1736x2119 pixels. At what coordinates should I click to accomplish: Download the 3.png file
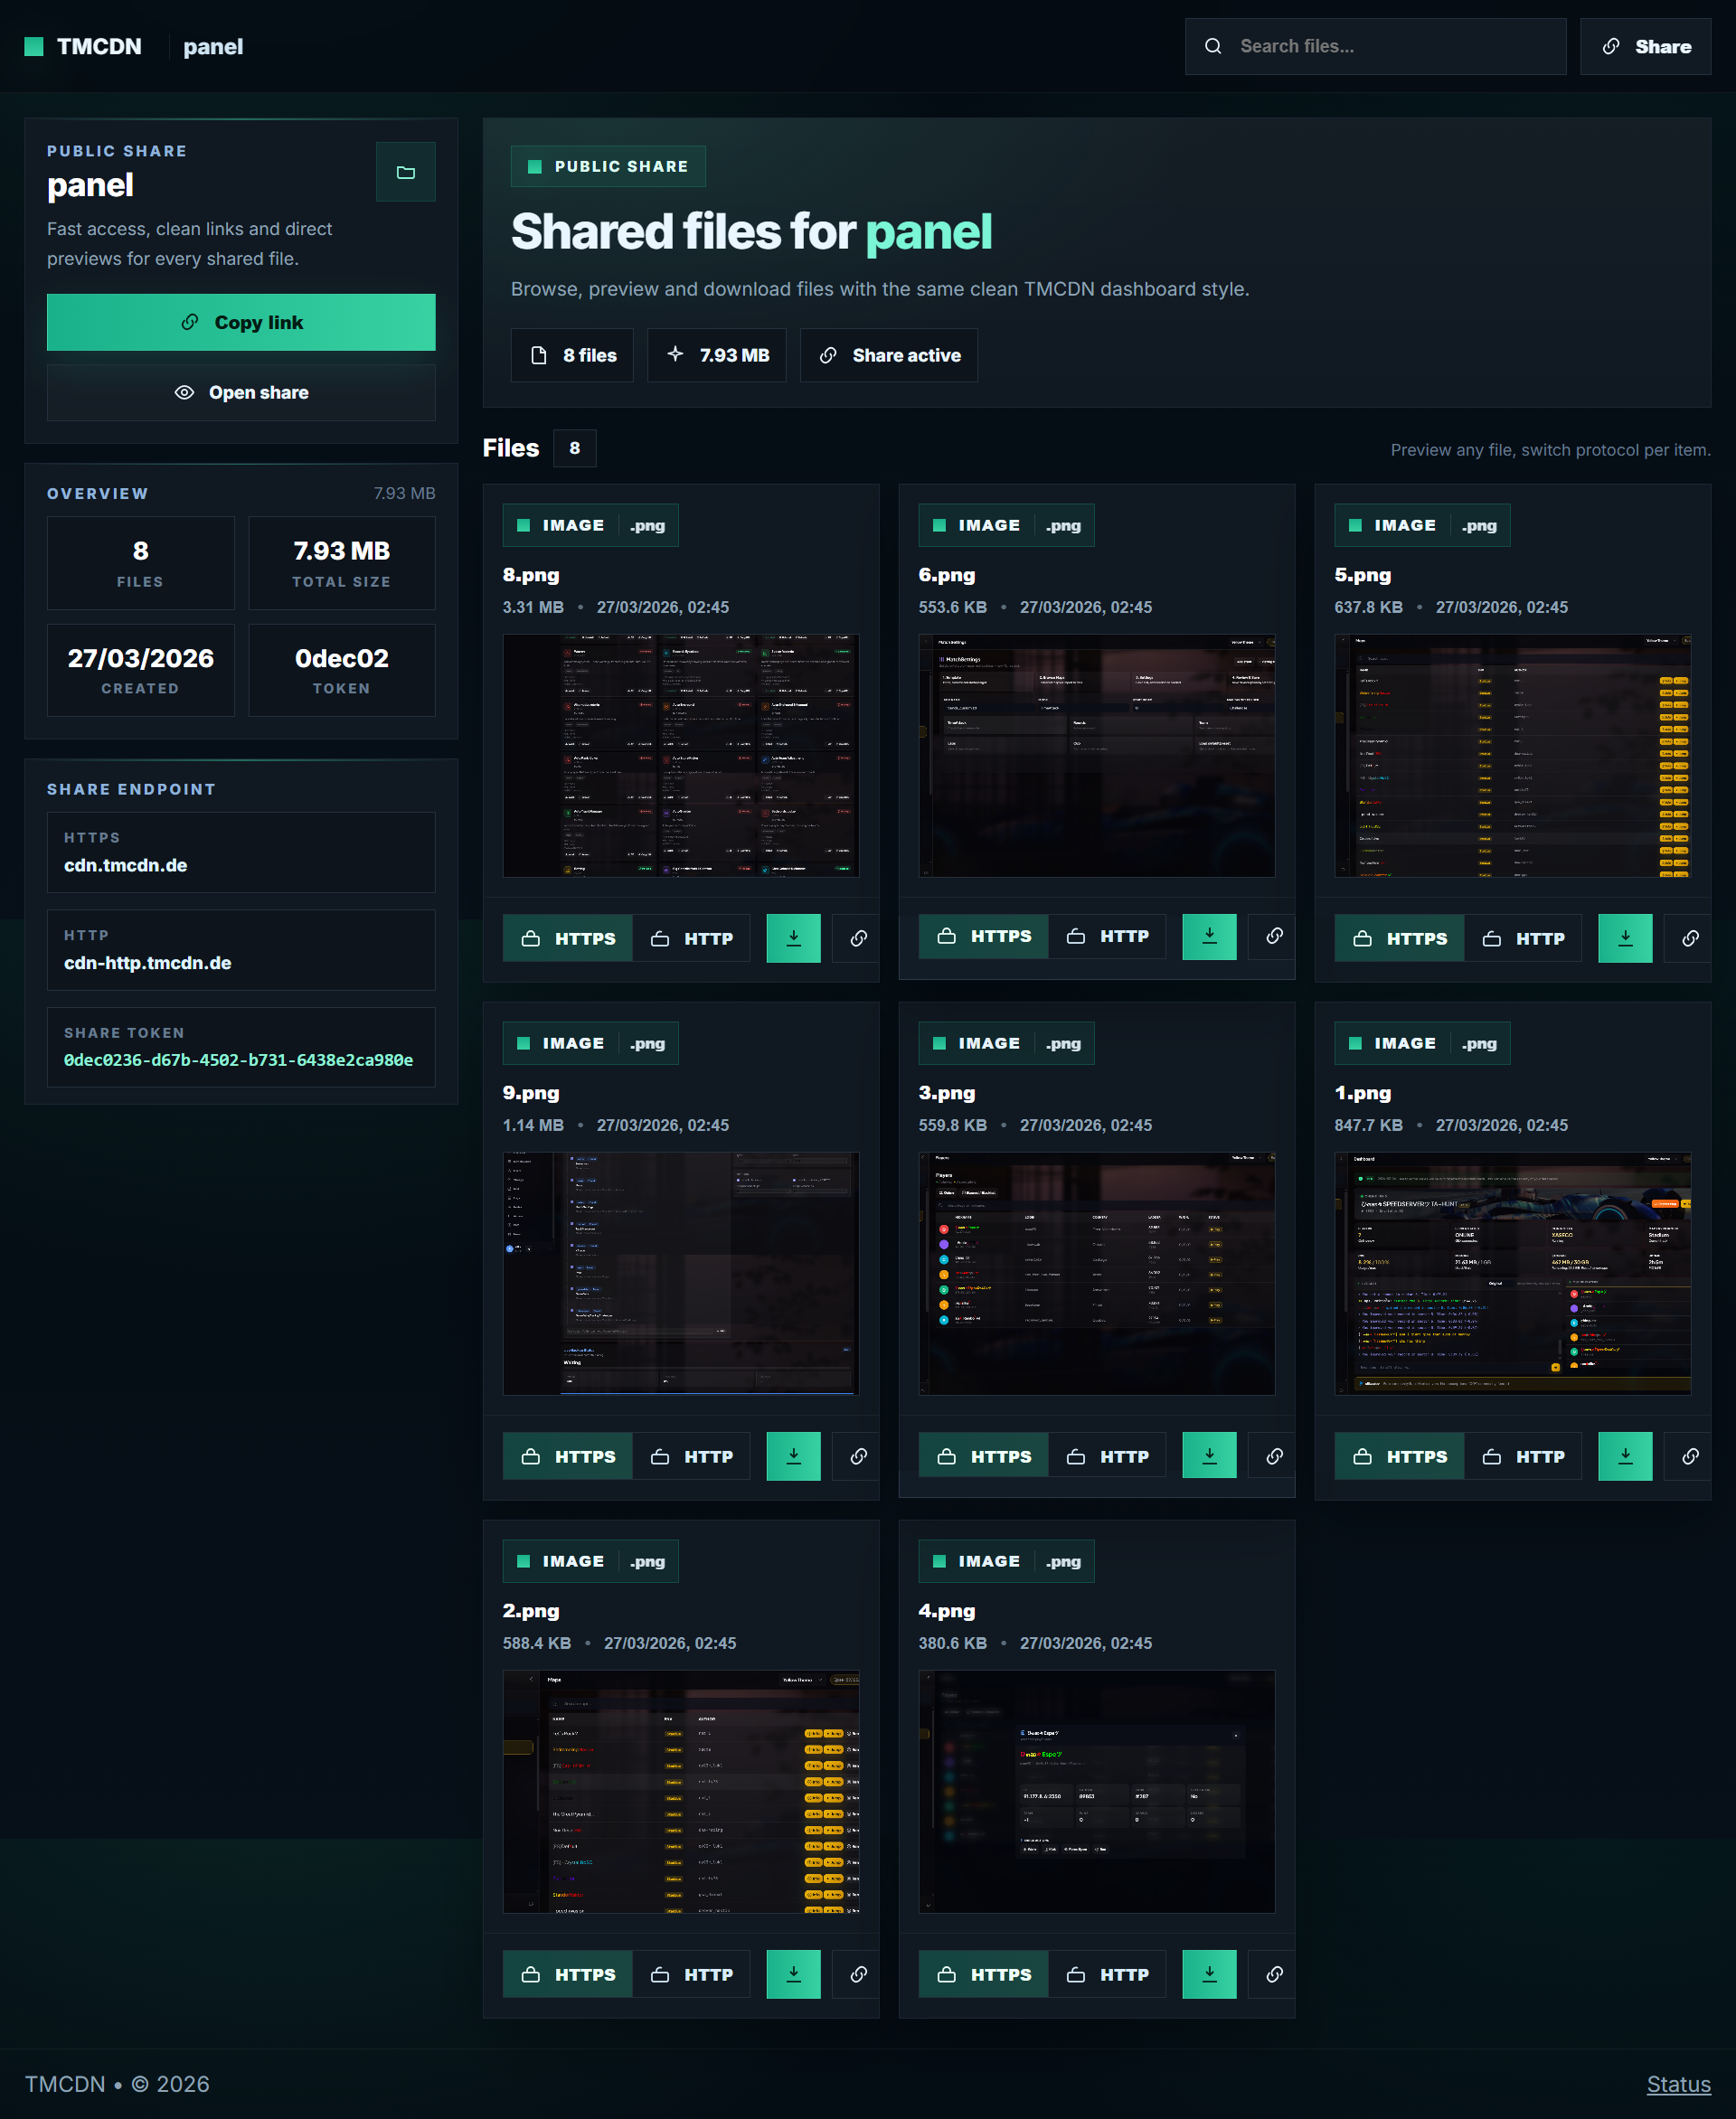point(1208,1456)
